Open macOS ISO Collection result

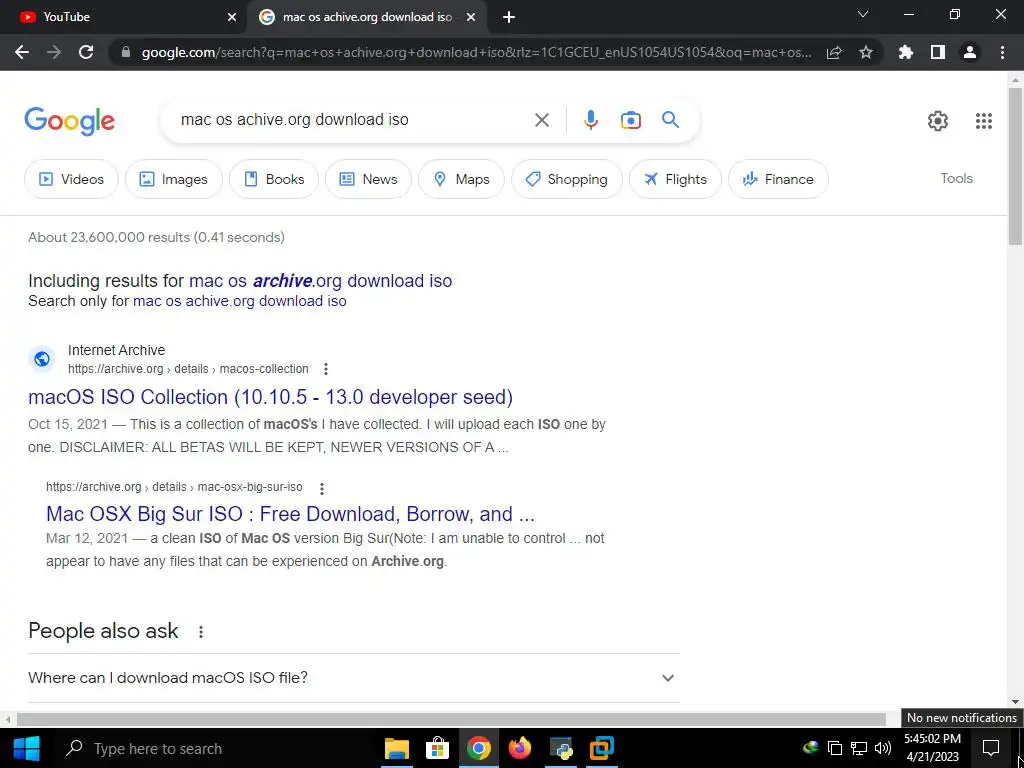coord(270,397)
